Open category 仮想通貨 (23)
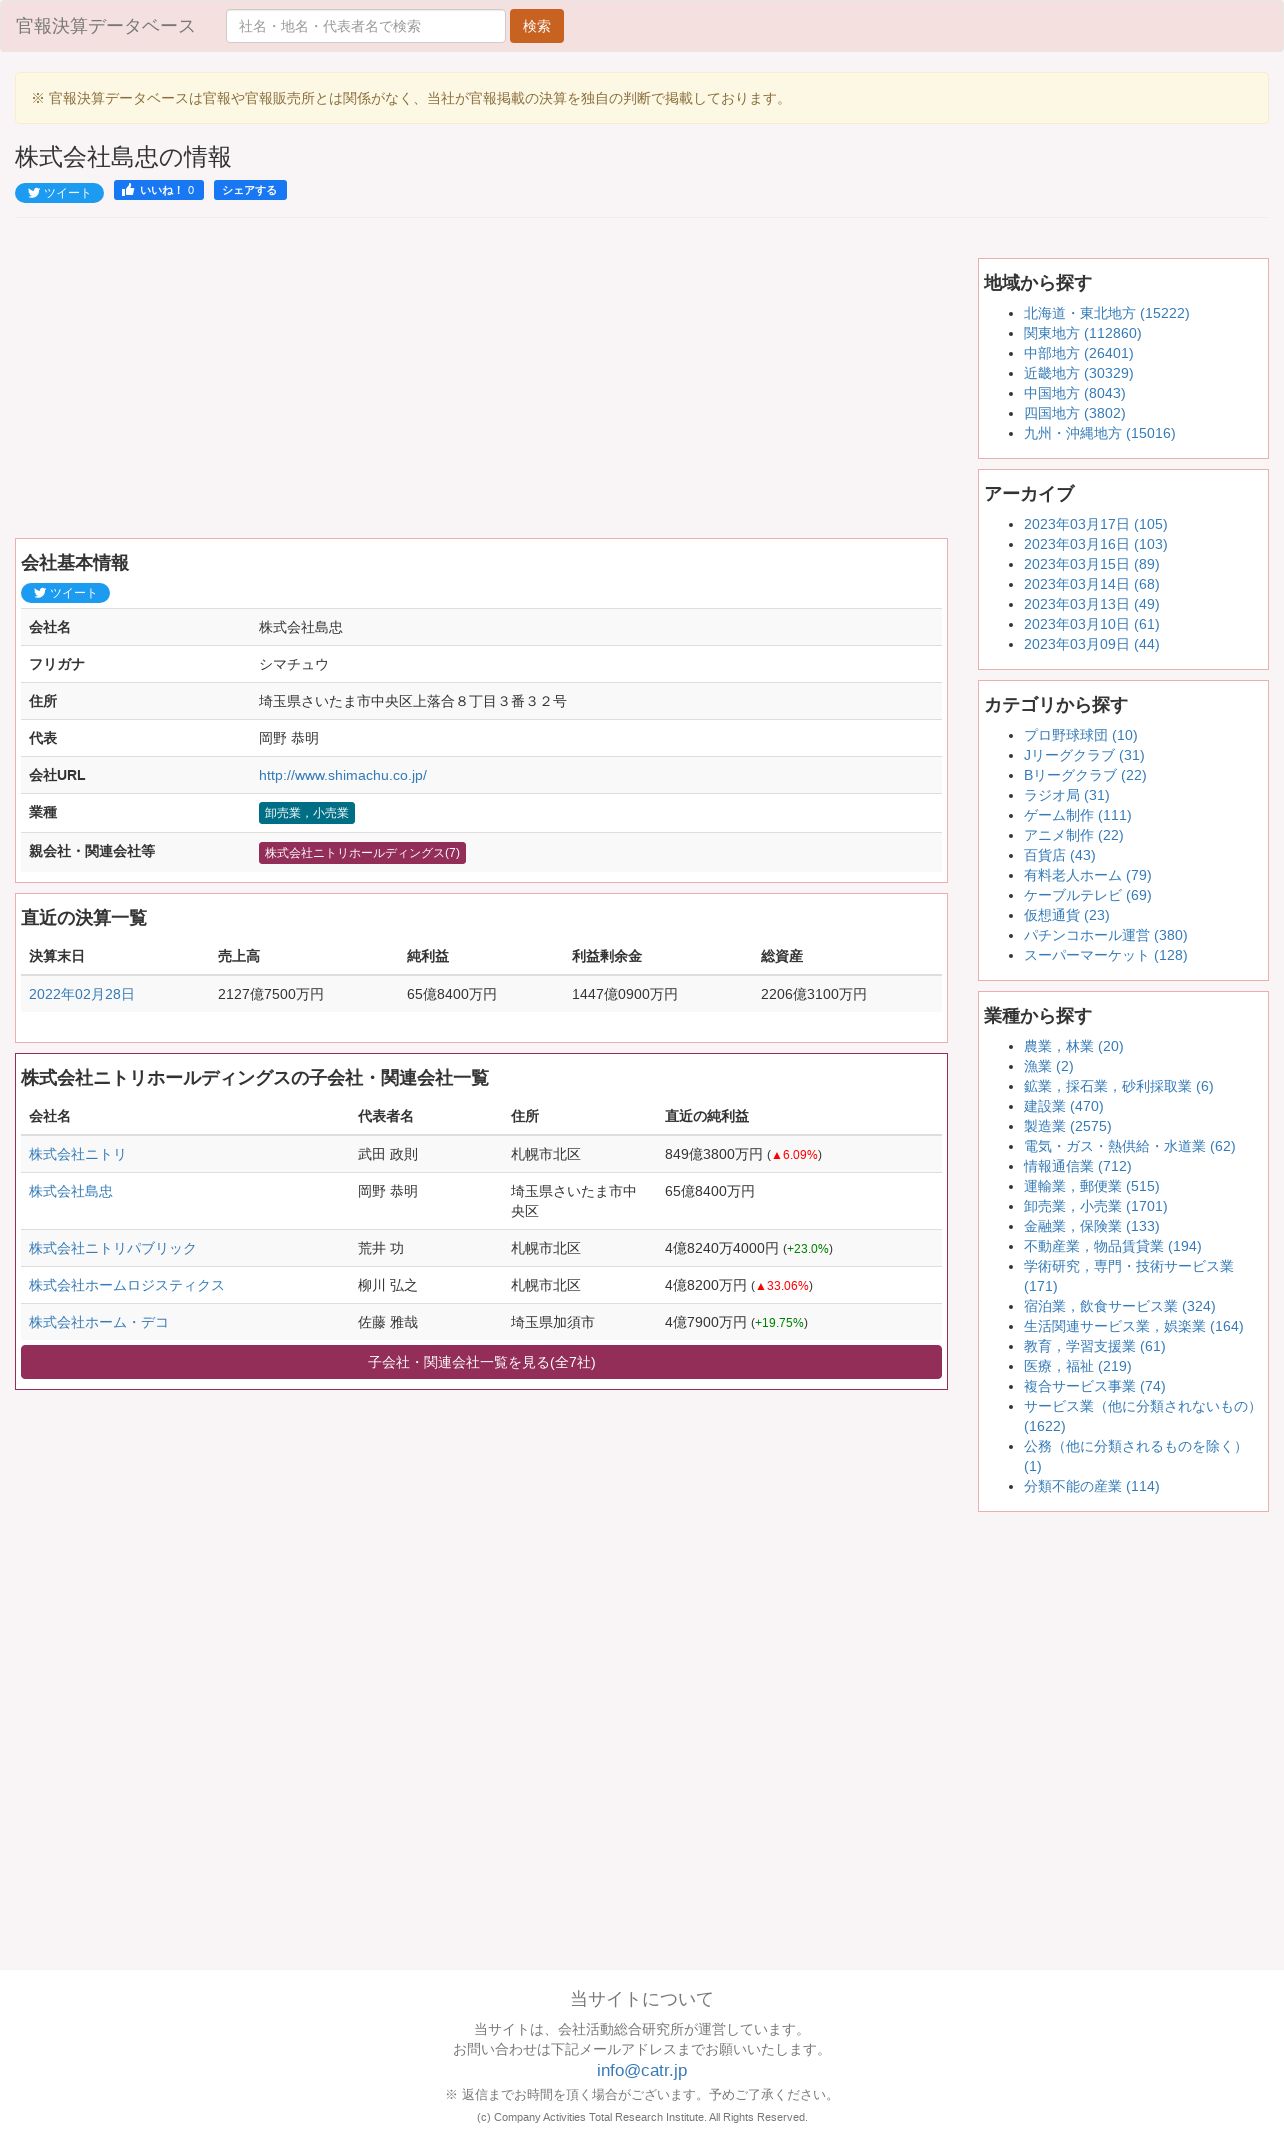Viewport: 1284px width, 2135px height. [1067, 915]
